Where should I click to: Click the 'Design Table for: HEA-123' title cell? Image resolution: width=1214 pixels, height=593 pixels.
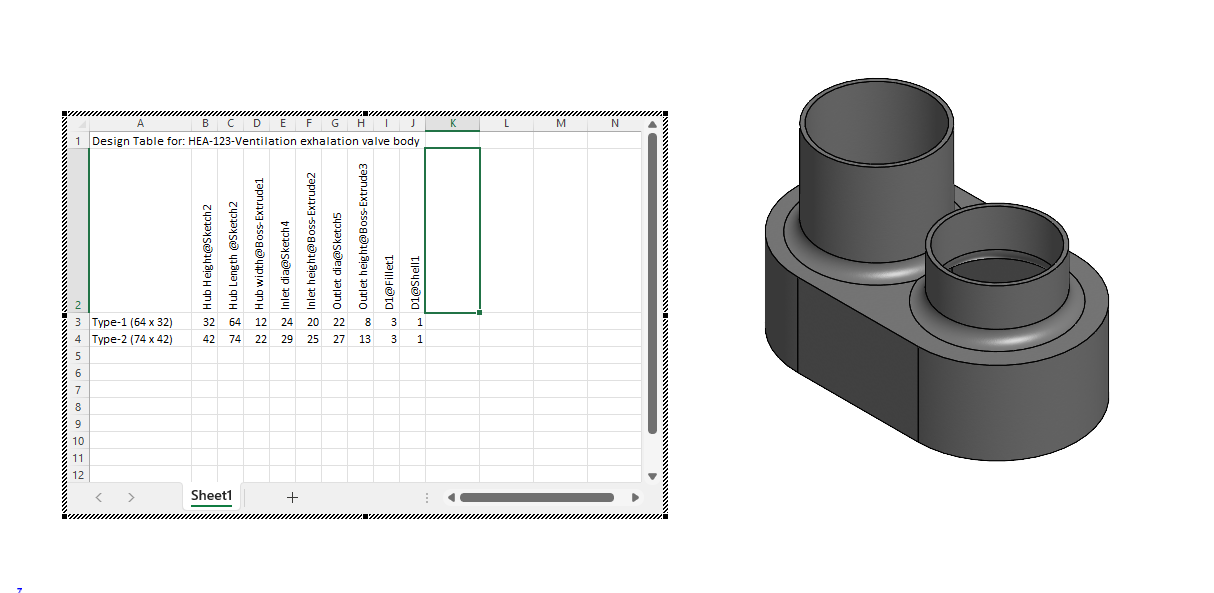click(256, 140)
